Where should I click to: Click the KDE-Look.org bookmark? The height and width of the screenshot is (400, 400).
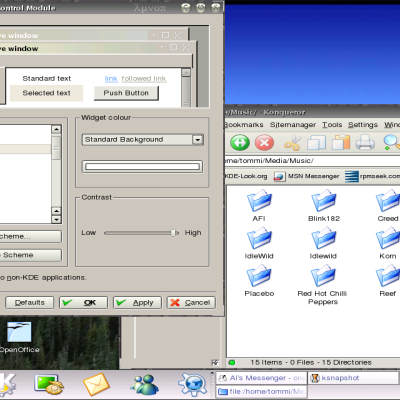tap(246, 176)
